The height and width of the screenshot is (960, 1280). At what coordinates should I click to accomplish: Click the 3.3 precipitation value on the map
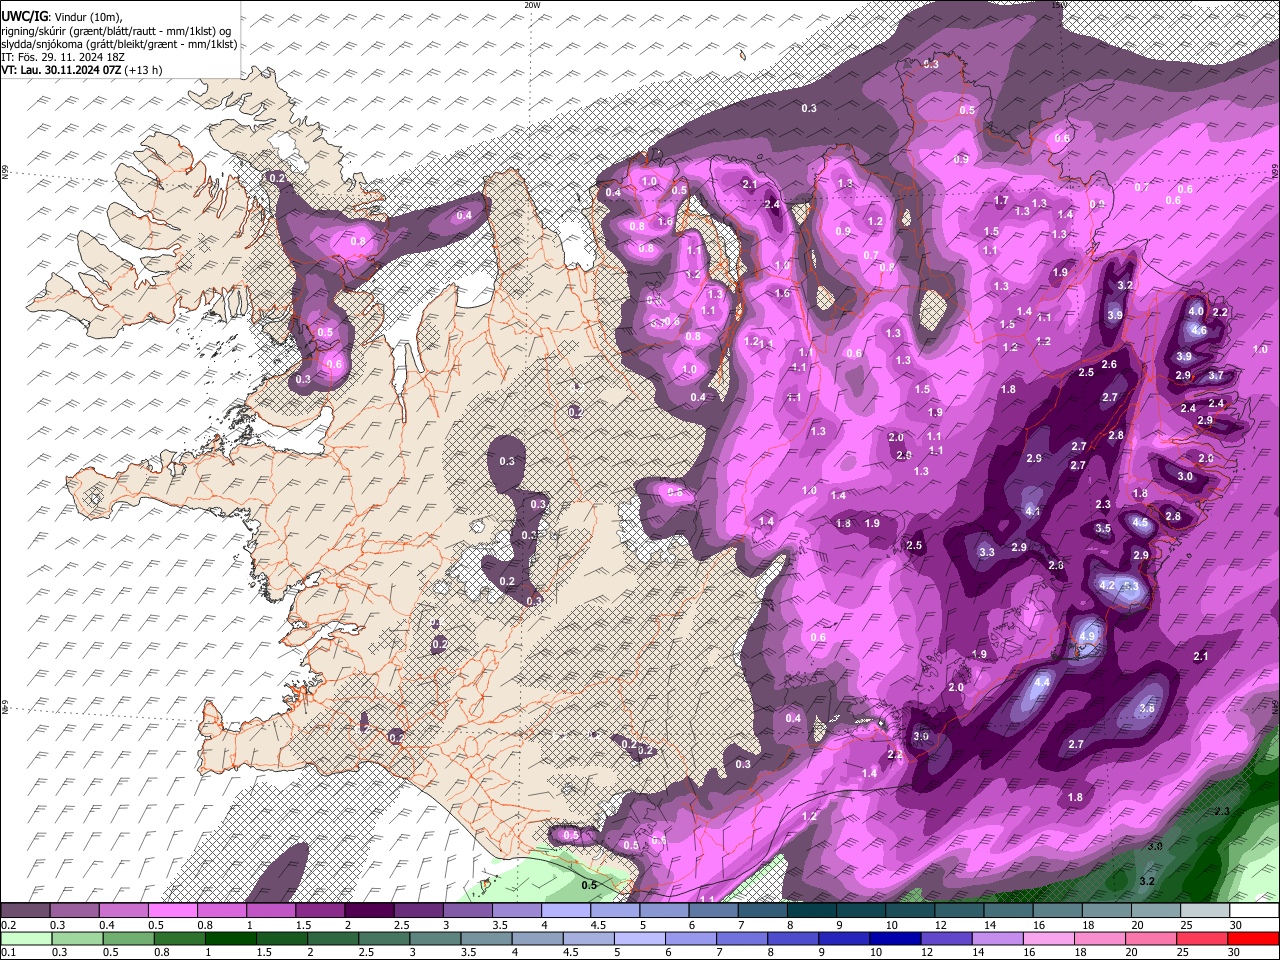click(x=987, y=552)
